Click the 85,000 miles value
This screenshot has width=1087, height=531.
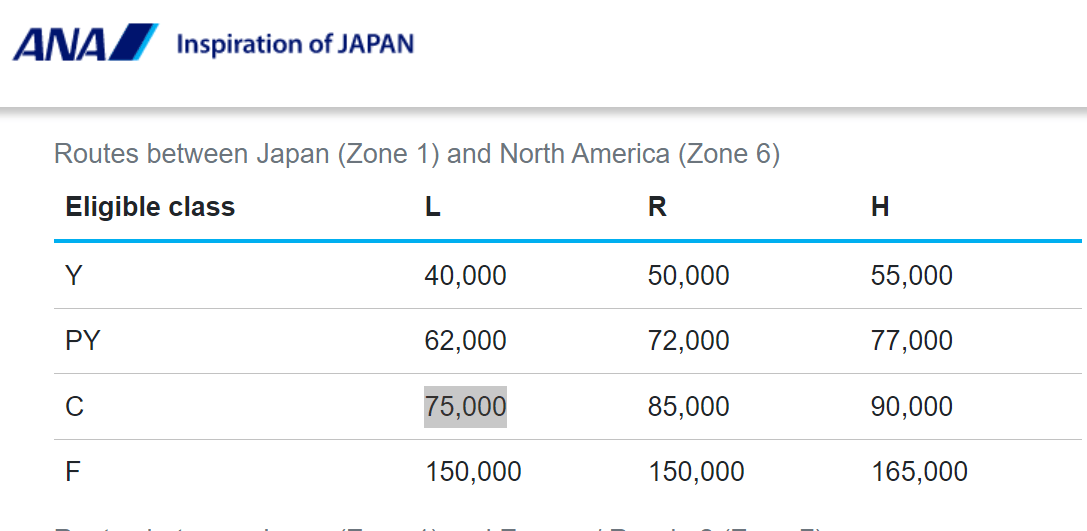(688, 407)
